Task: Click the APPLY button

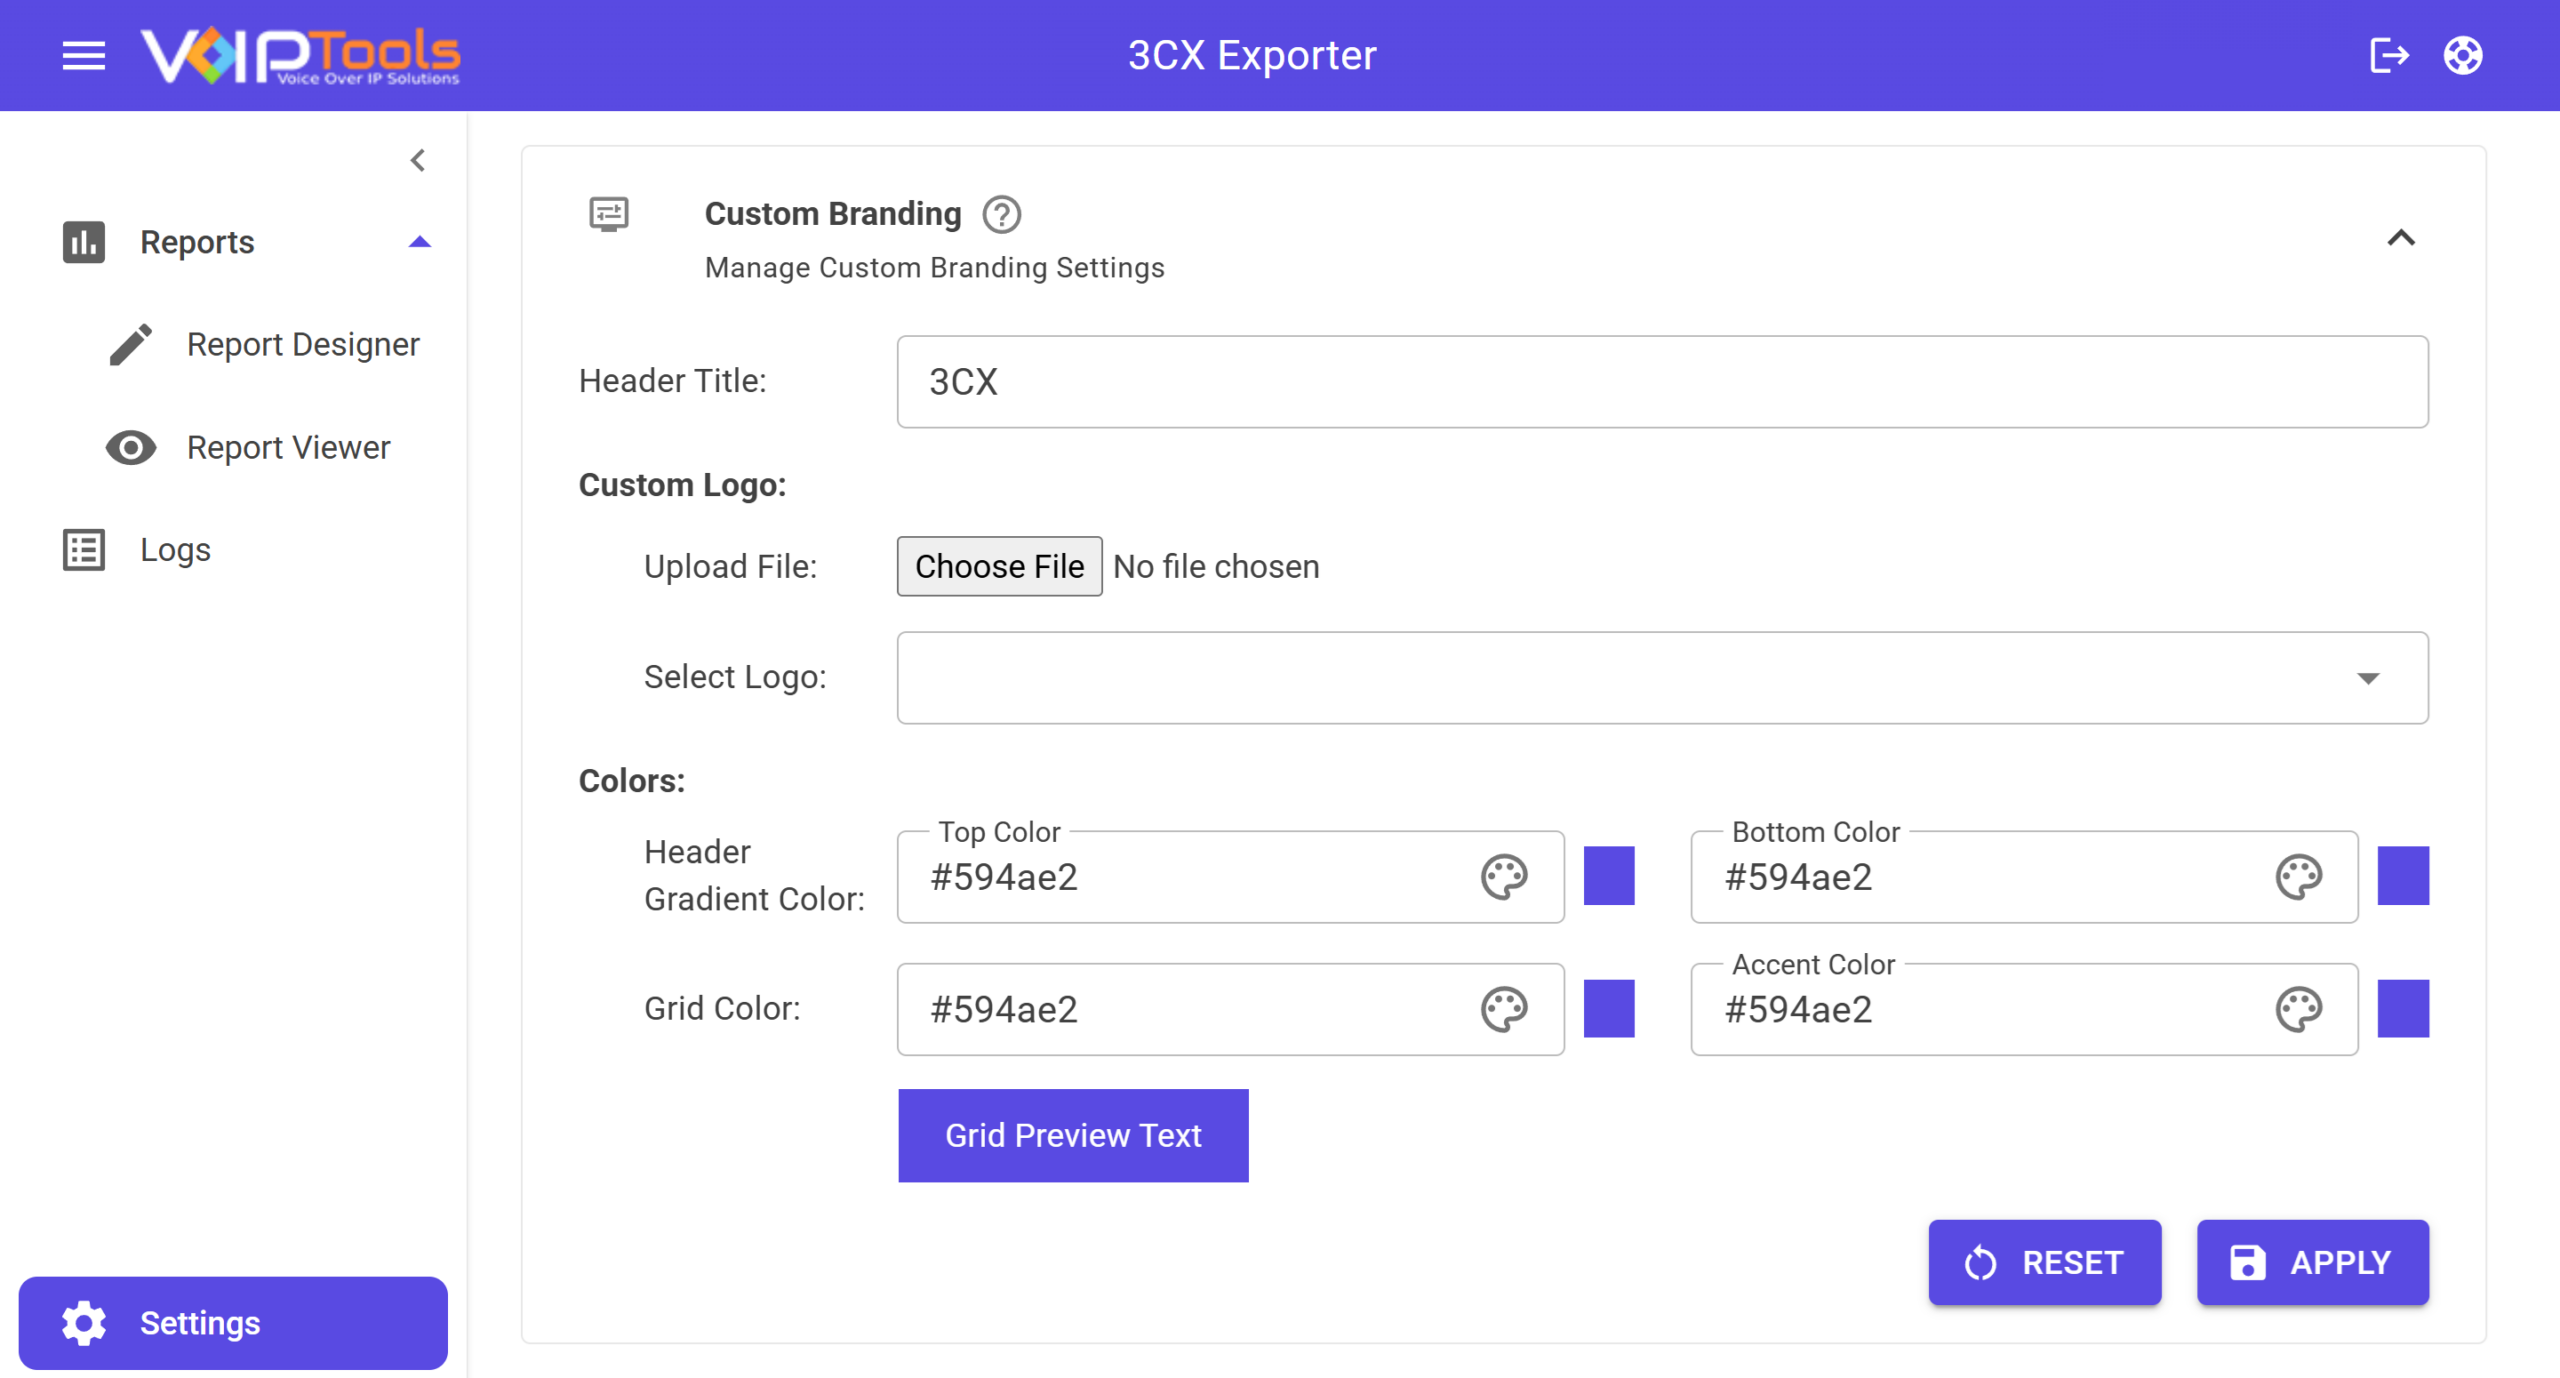Action: (x=2313, y=1263)
